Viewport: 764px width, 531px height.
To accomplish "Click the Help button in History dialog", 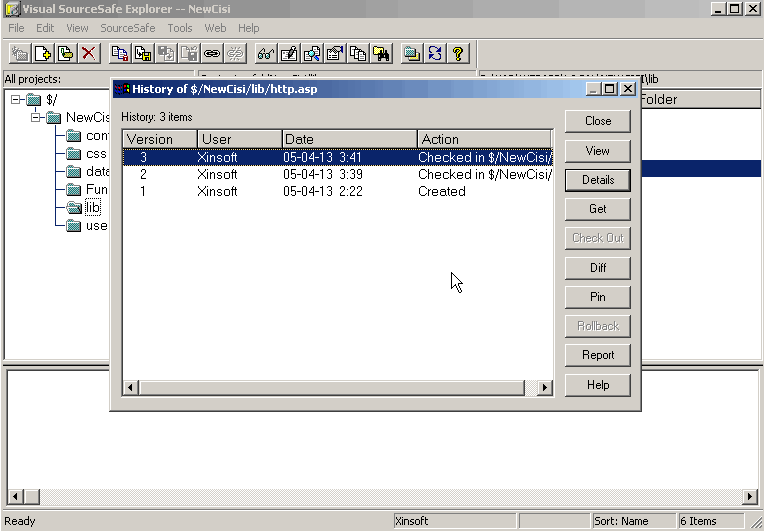I will [598, 385].
